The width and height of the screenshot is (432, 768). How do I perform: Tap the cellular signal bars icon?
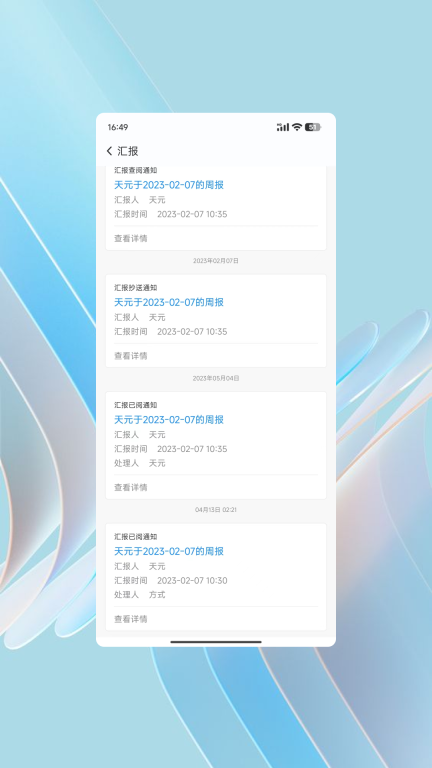pyautogui.click(x=283, y=127)
